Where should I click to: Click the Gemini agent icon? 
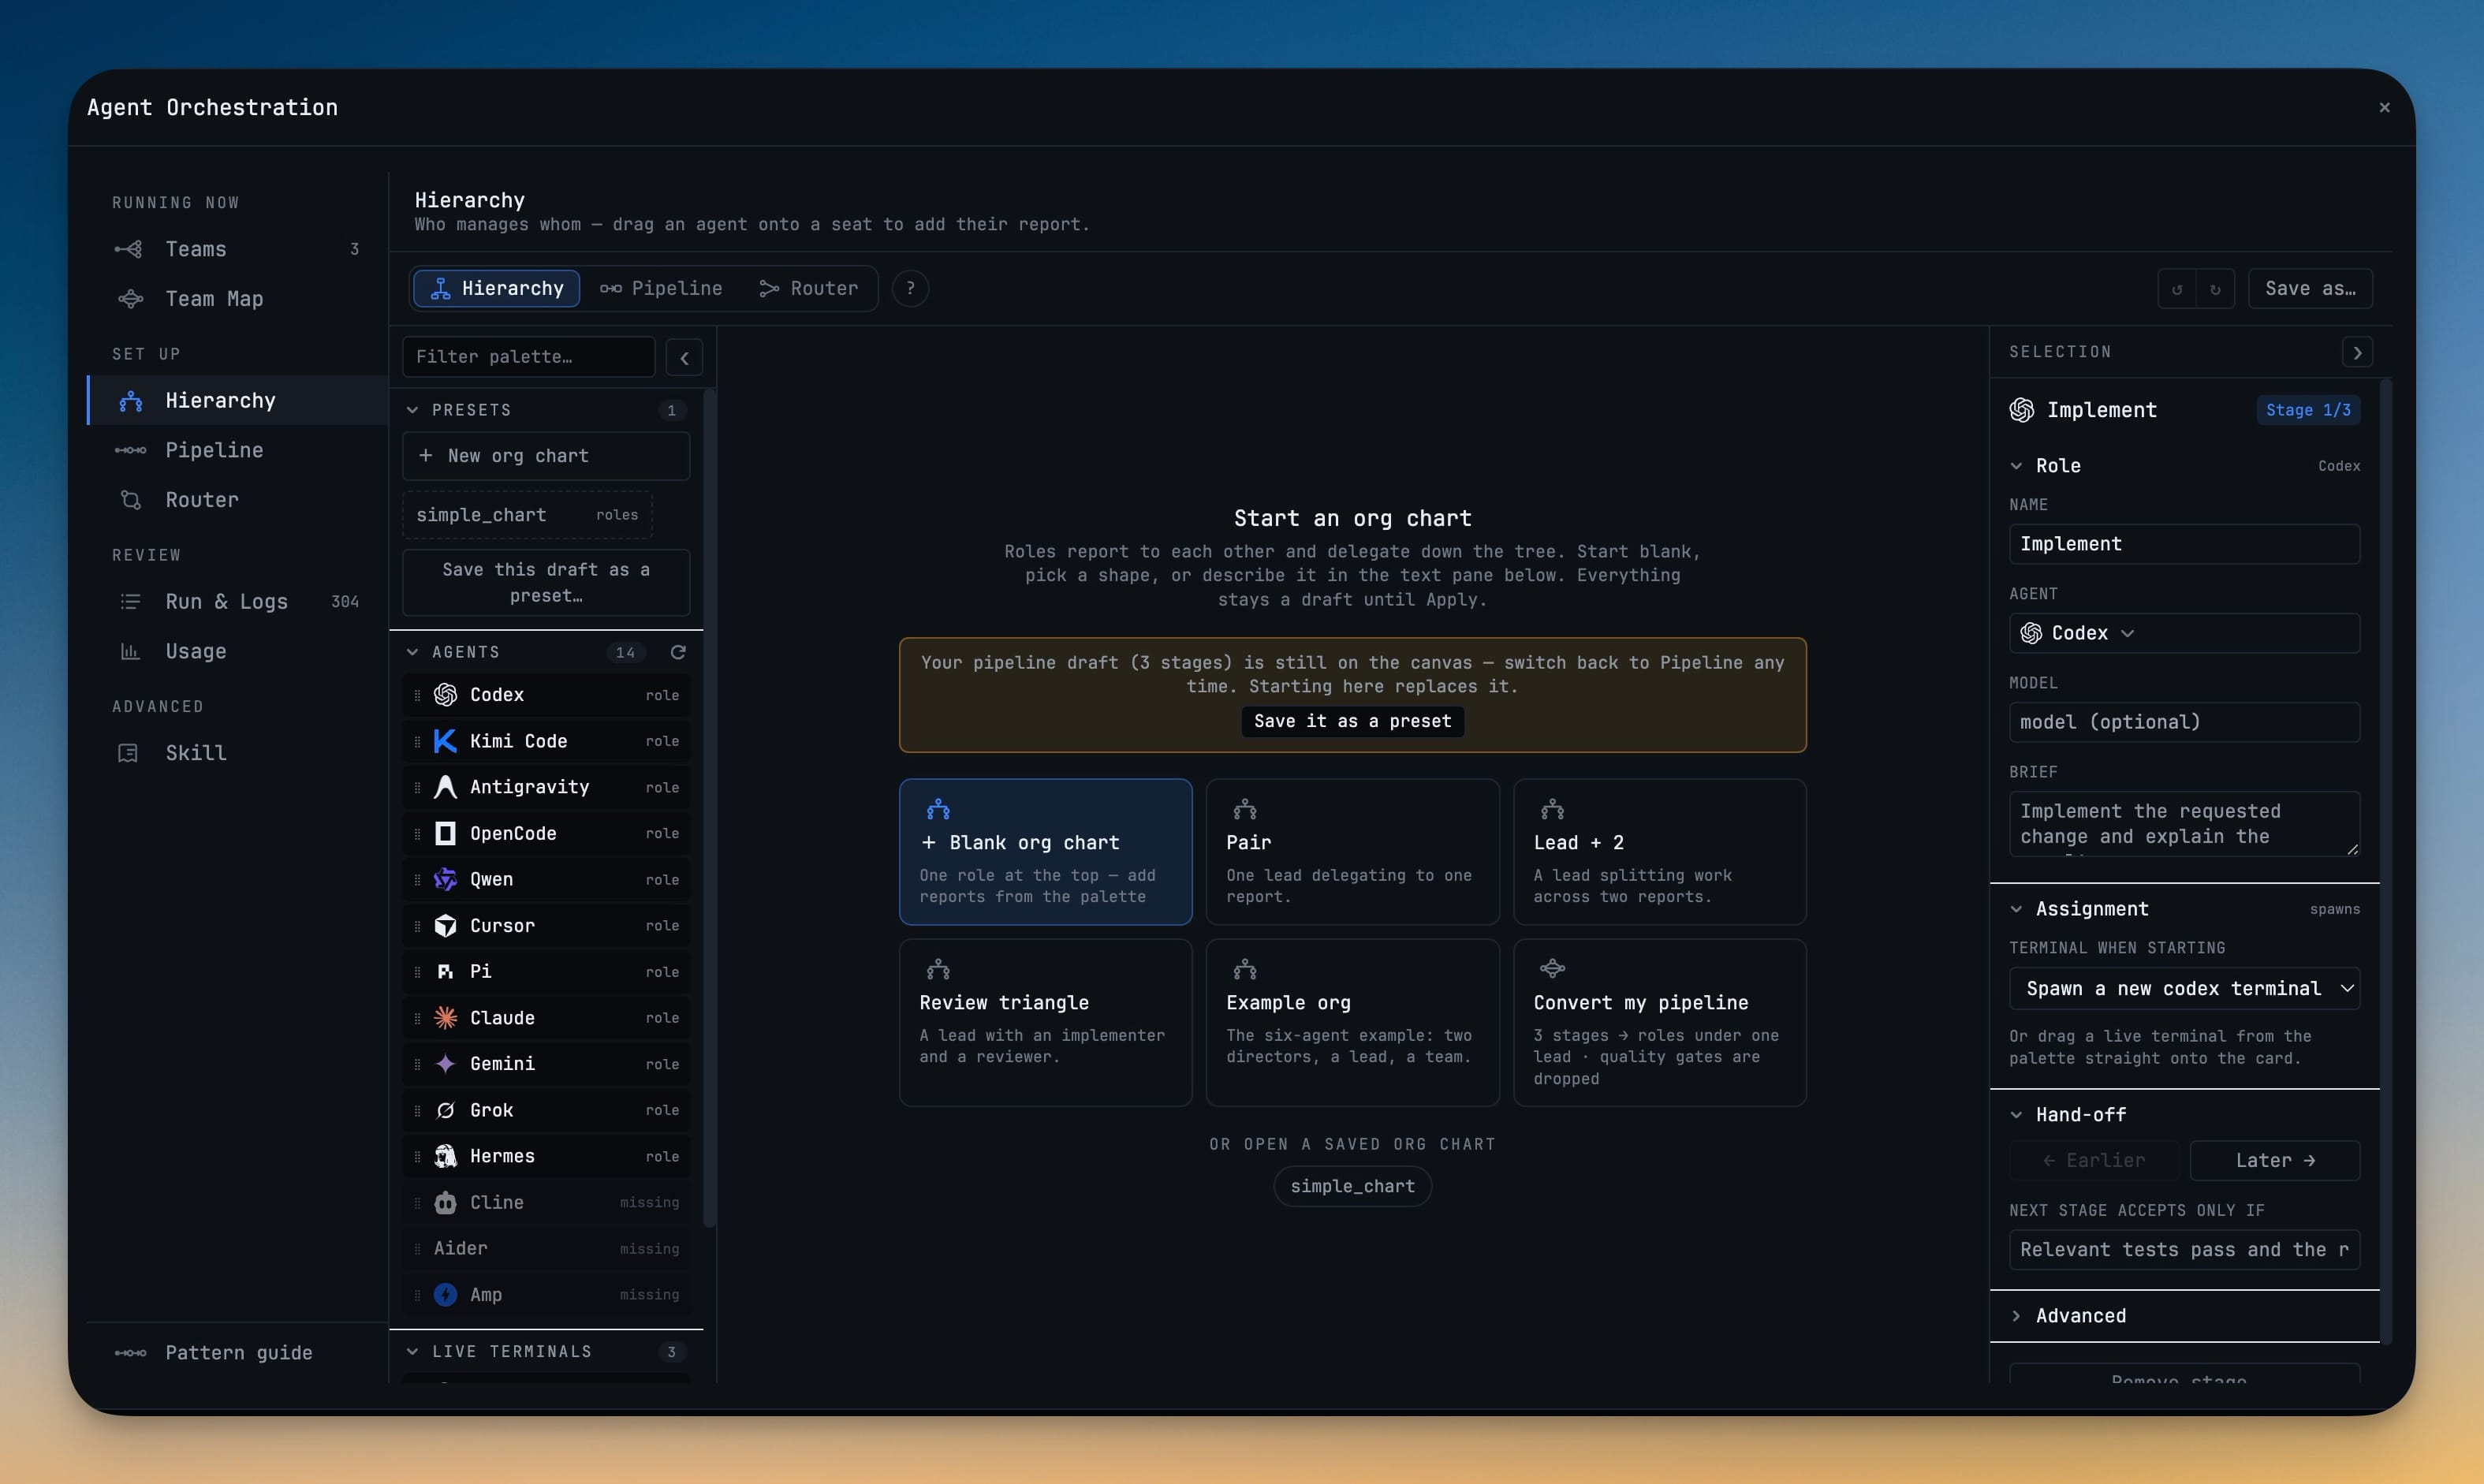445,1064
